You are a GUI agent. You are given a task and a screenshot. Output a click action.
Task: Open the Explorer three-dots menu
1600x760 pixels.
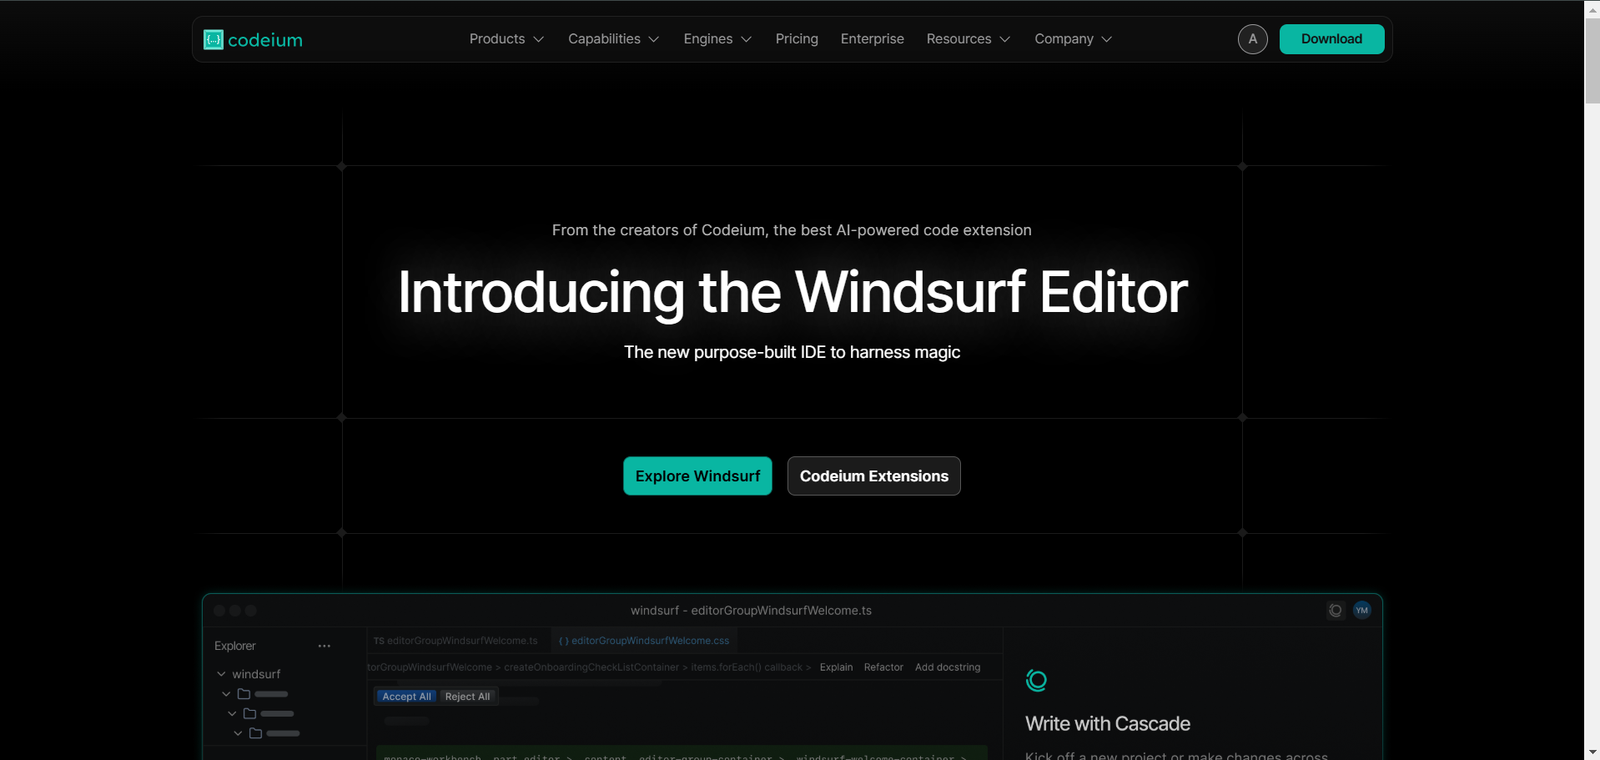pos(324,646)
